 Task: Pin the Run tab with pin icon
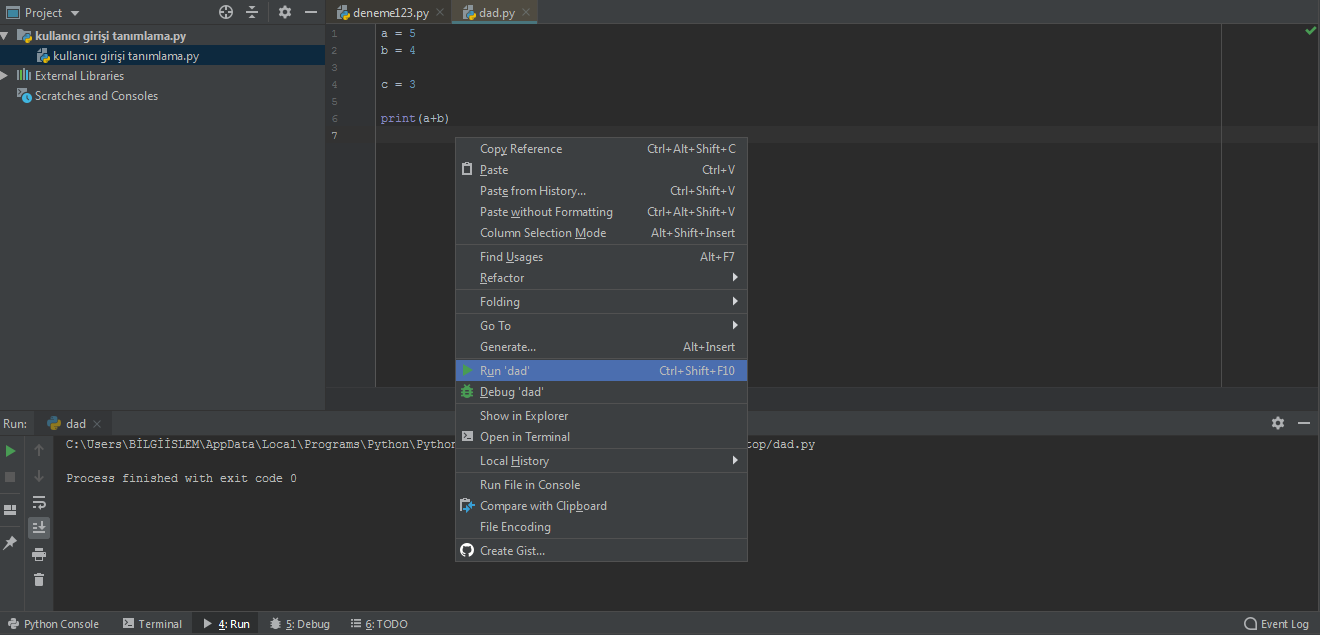pyautogui.click(x=11, y=543)
